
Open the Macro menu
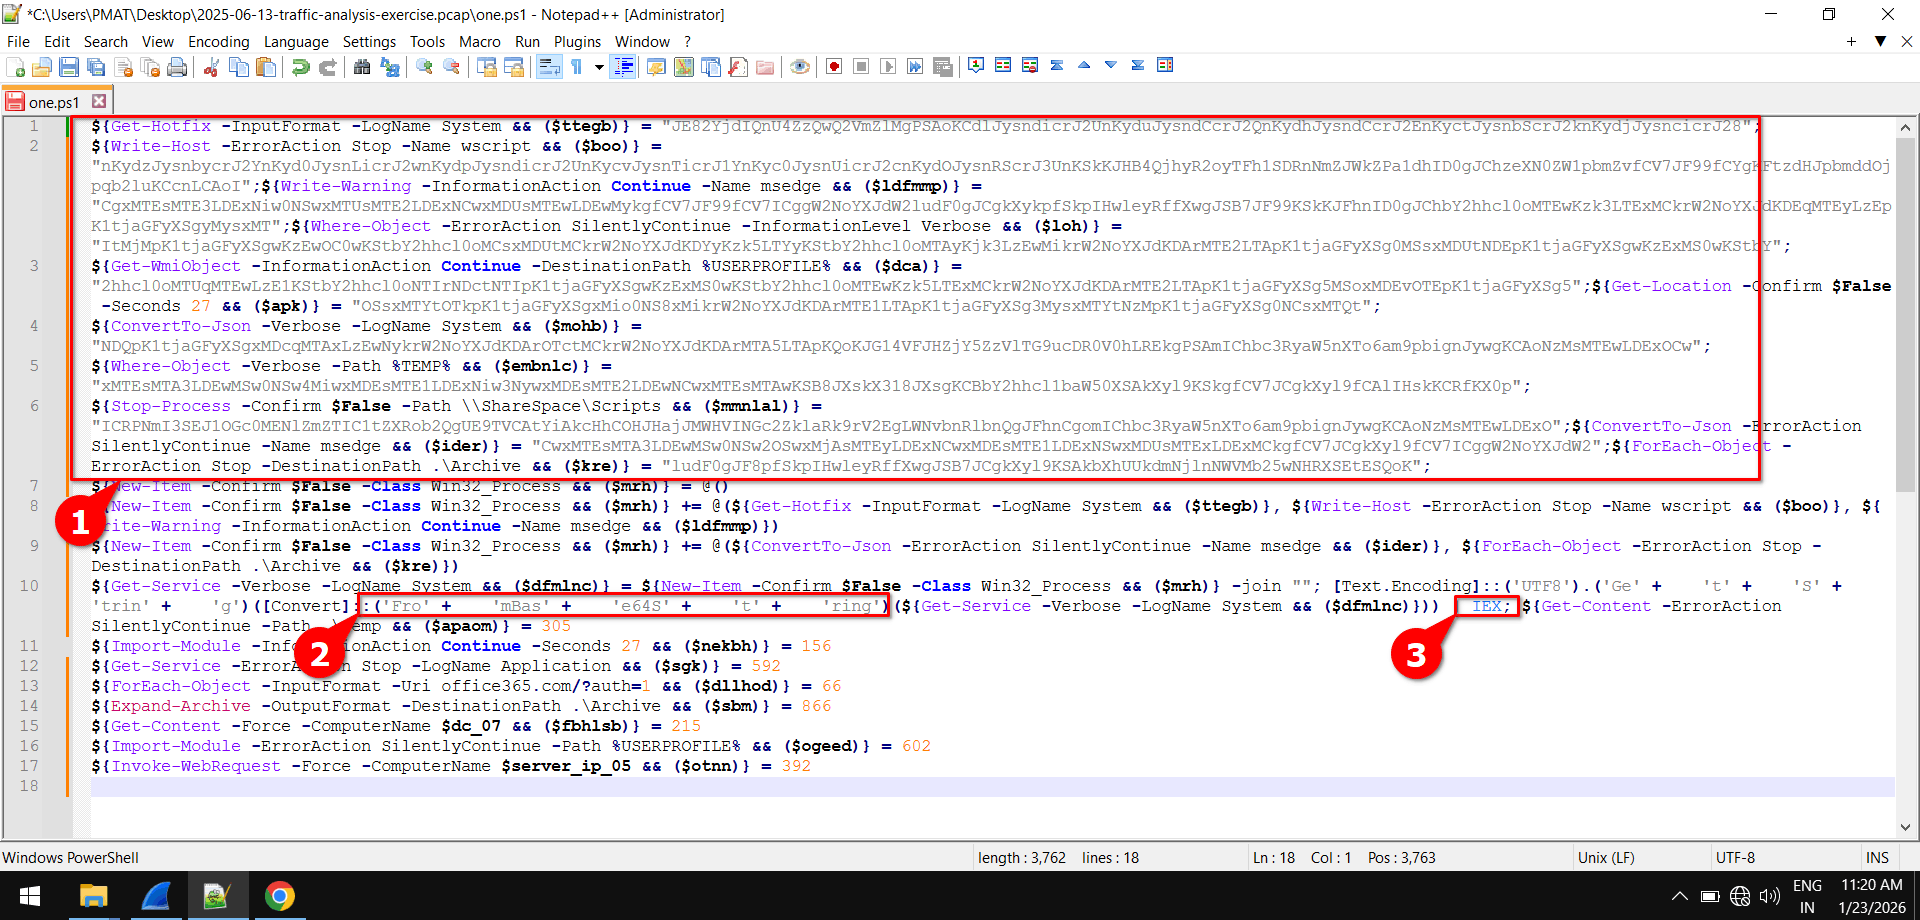pyautogui.click(x=480, y=41)
